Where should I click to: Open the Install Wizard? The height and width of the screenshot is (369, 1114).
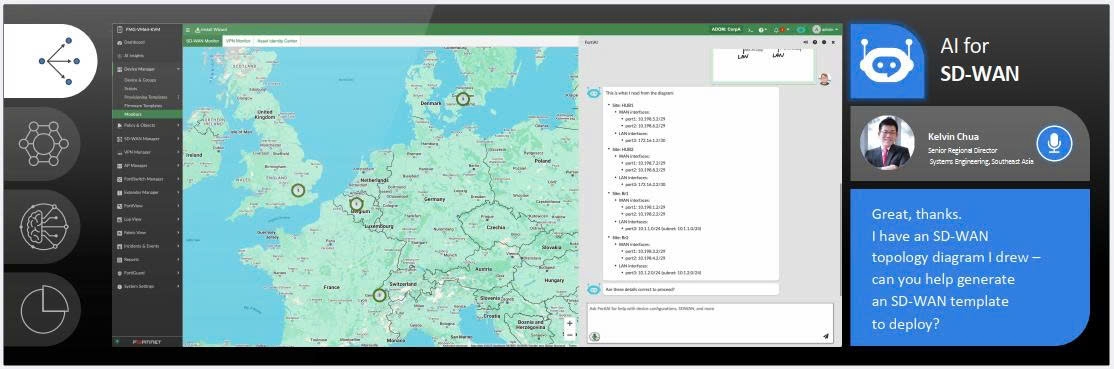tap(206, 30)
